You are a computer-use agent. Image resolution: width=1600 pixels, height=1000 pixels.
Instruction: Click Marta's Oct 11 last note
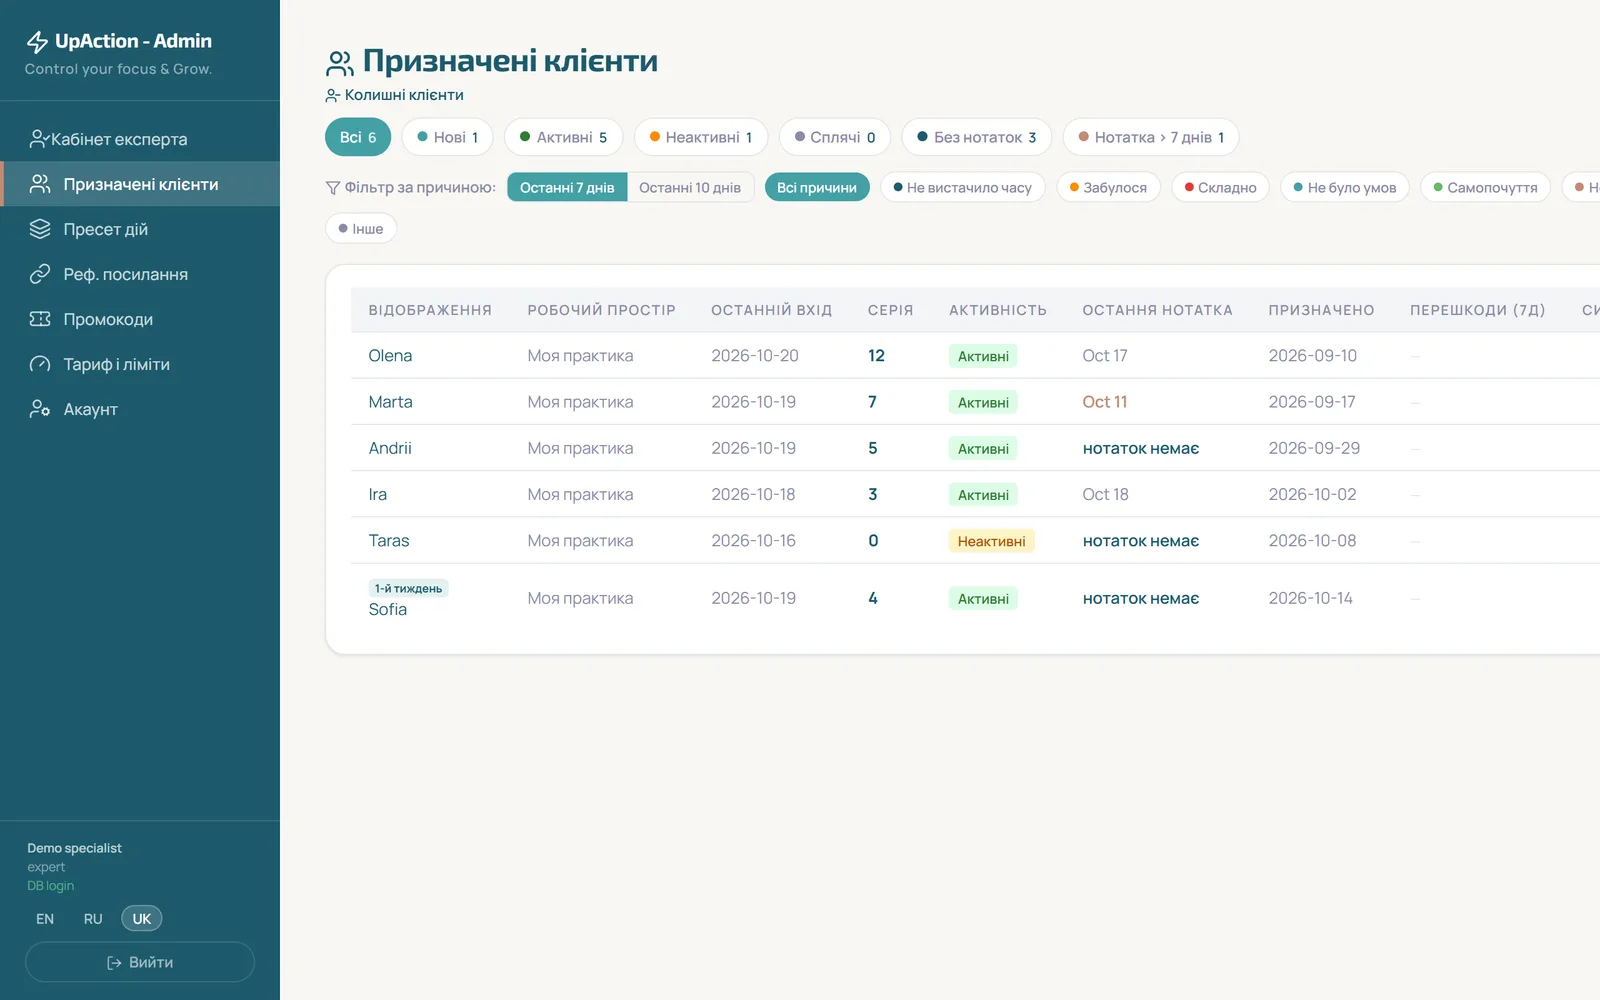1104,402
